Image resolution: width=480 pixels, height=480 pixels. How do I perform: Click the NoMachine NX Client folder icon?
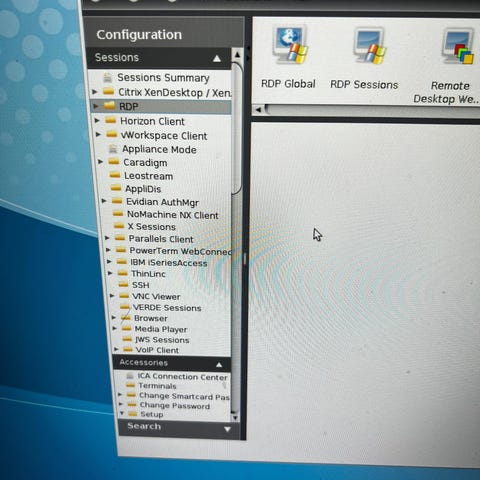[118, 214]
